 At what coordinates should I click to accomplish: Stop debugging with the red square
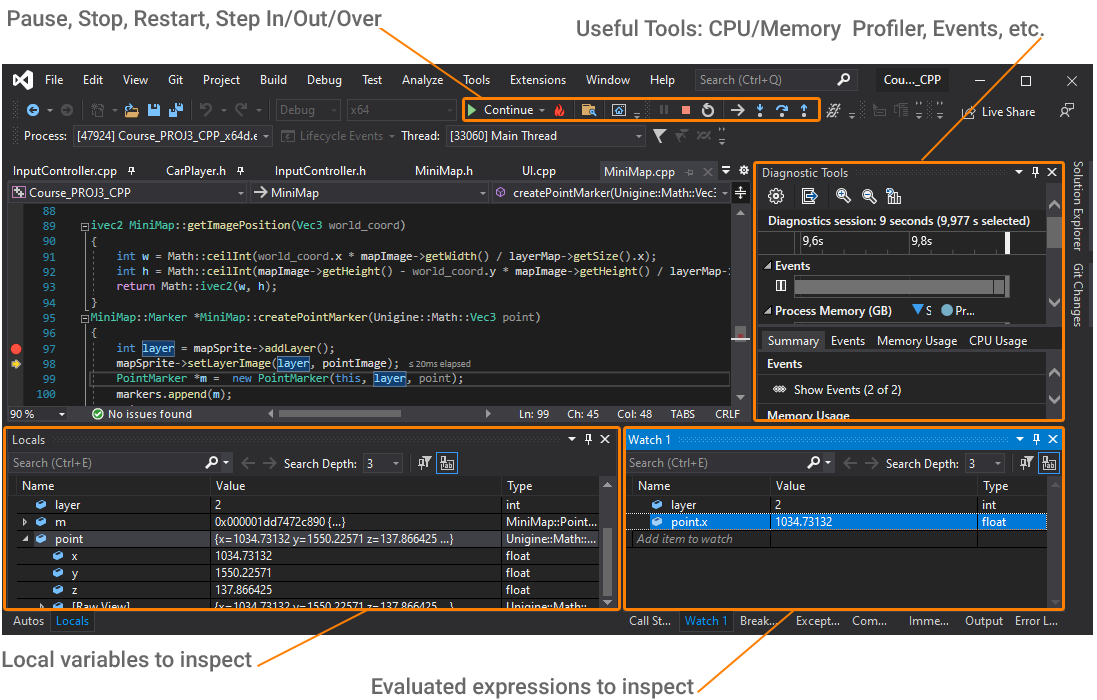[x=686, y=110]
